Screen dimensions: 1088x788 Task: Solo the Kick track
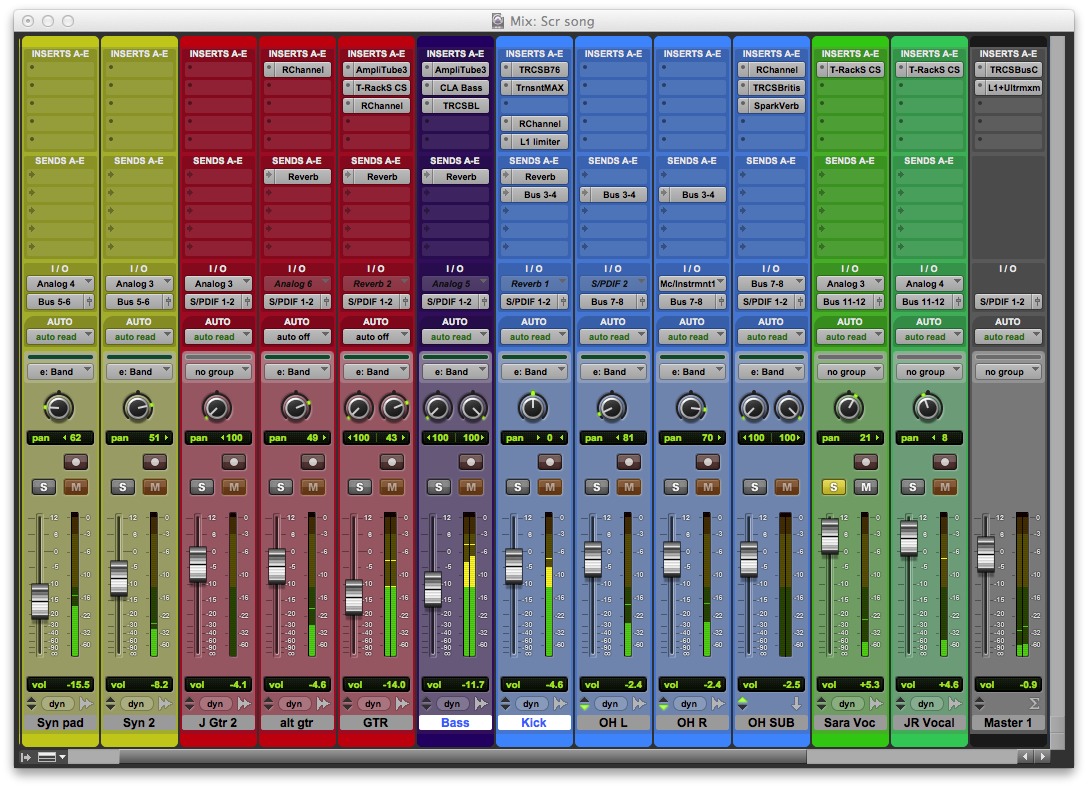click(518, 487)
